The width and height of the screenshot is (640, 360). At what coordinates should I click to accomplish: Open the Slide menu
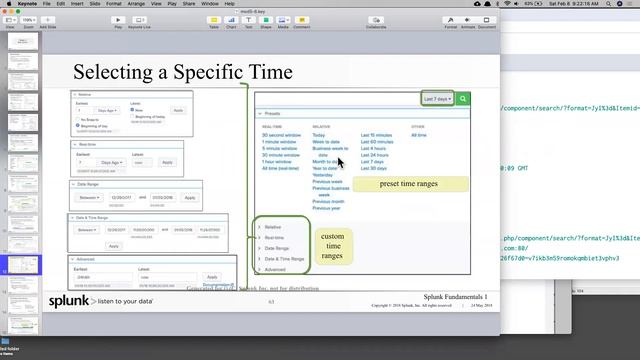tap(95, 4)
